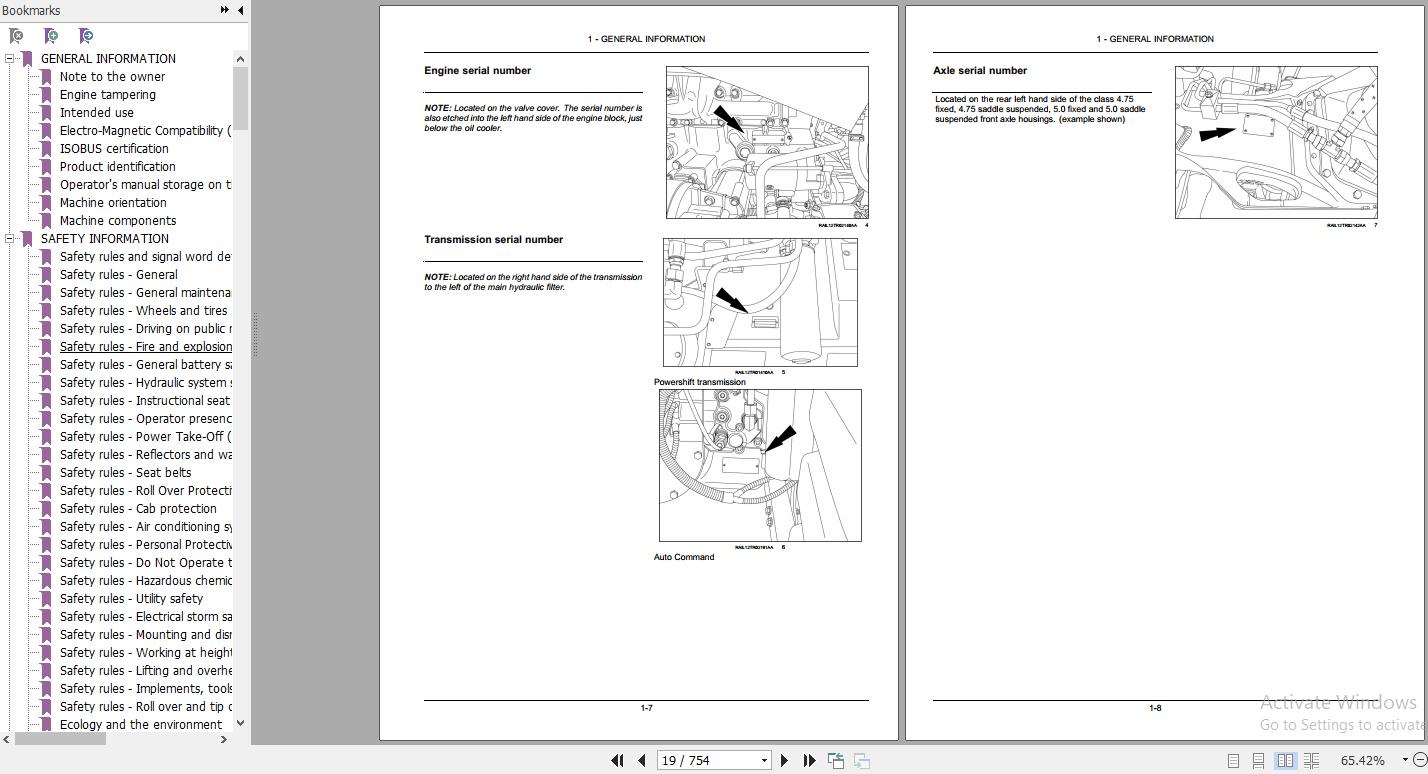Collapse the SAFETY INFORMATION bookmark tree
The height and width of the screenshot is (774, 1428).
coord(10,239)
